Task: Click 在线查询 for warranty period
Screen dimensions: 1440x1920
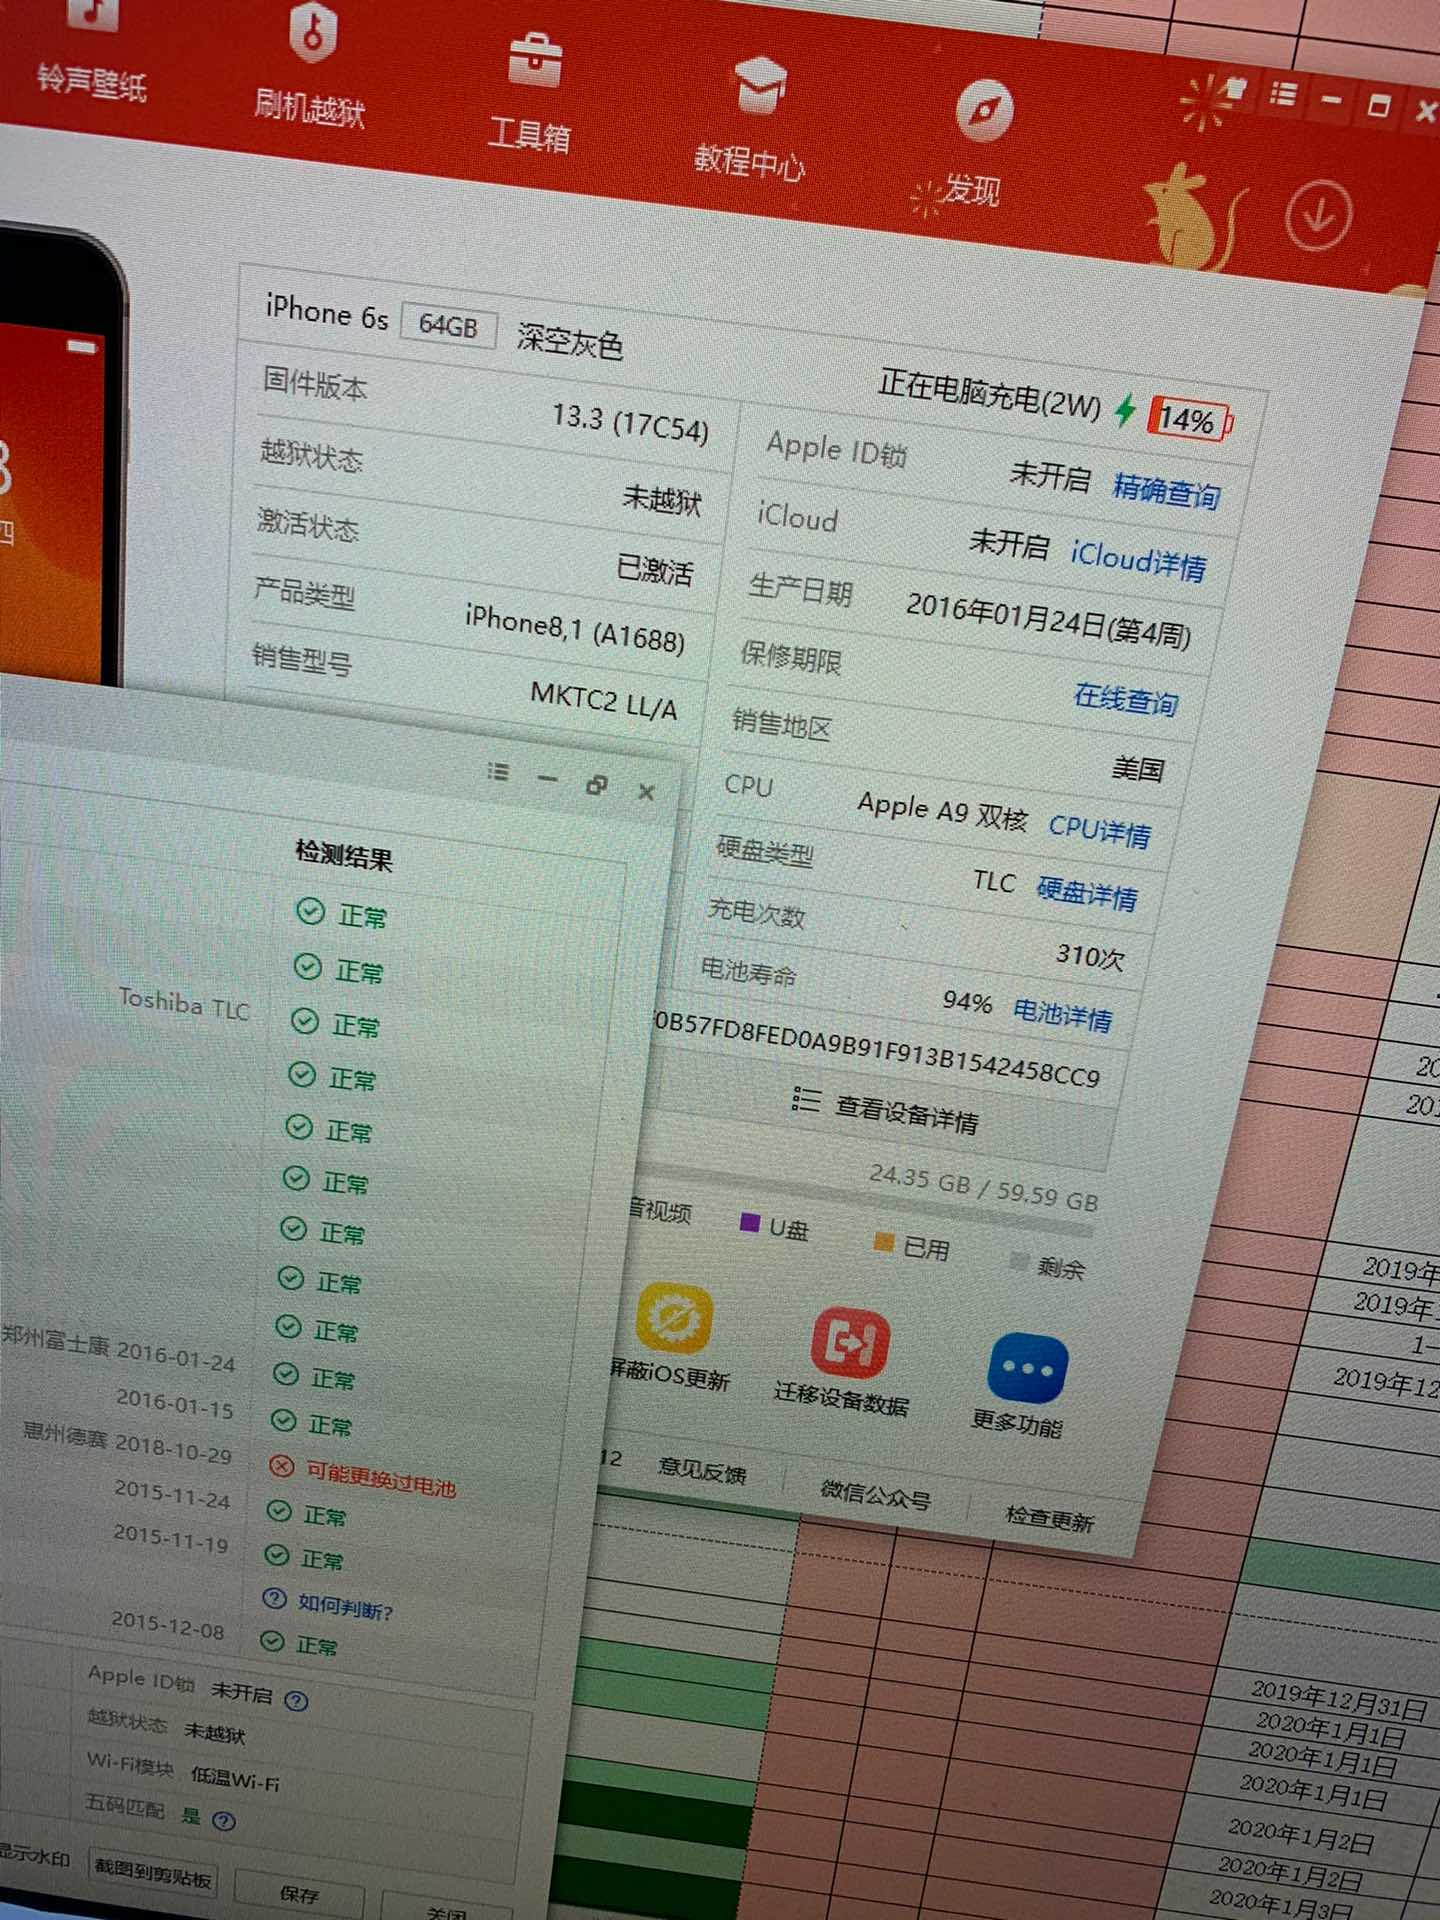Action: coord(1126,698)
